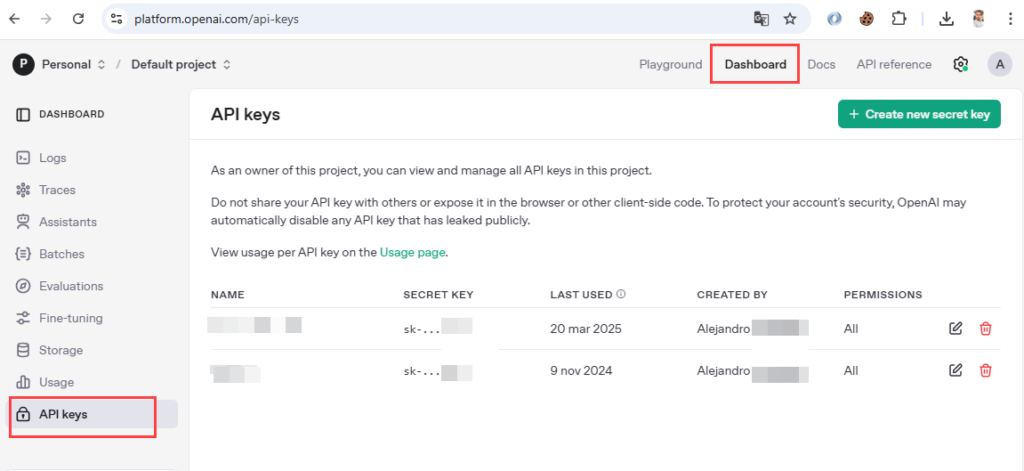Open the Default project switcher
1024x471 pixels.
coord(181,65)
